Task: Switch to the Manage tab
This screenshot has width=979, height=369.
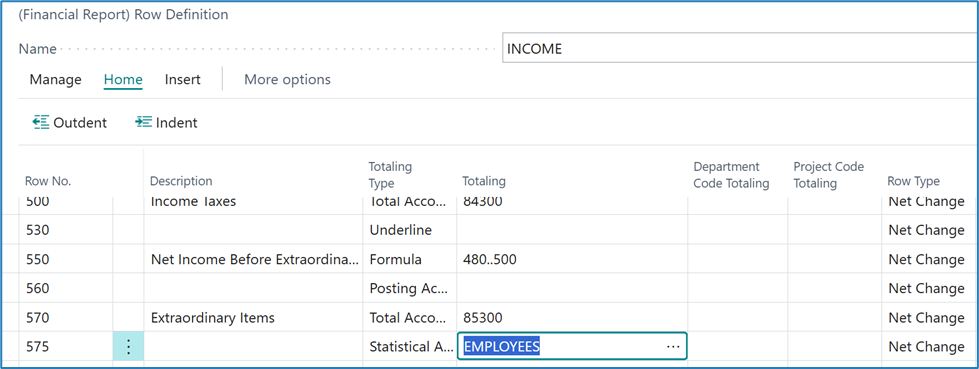Action: coord(56,80)
